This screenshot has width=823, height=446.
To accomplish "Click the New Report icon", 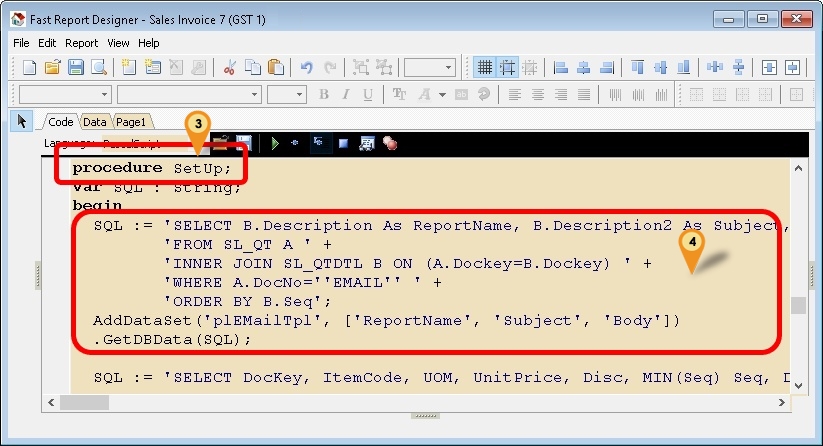I will click(x=29, y=68).
